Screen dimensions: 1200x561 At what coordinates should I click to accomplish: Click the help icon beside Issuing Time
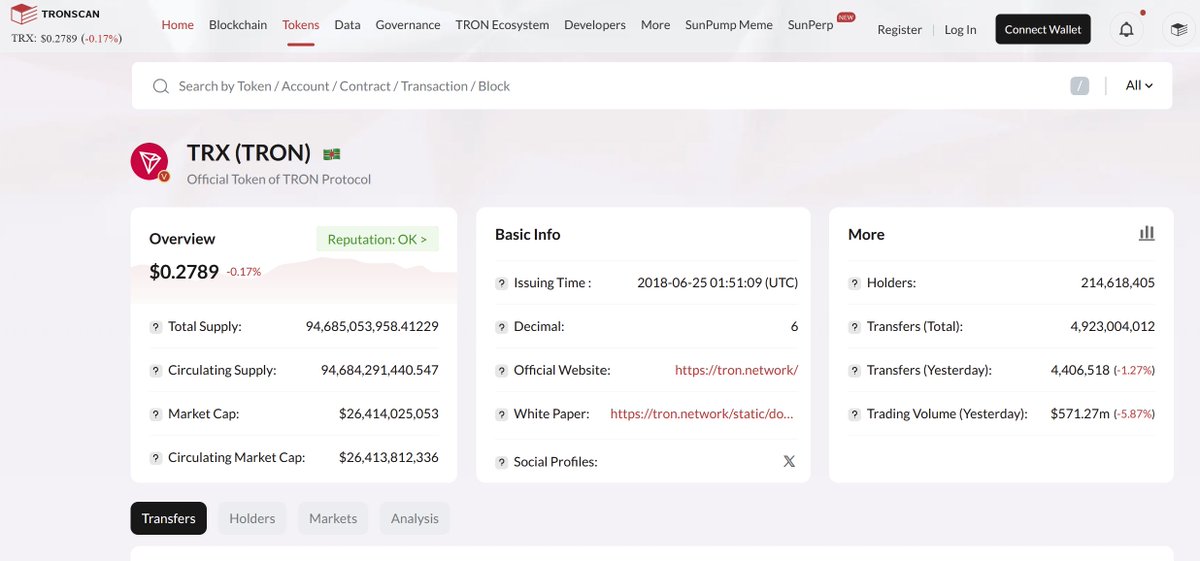[x=502, y=283]
